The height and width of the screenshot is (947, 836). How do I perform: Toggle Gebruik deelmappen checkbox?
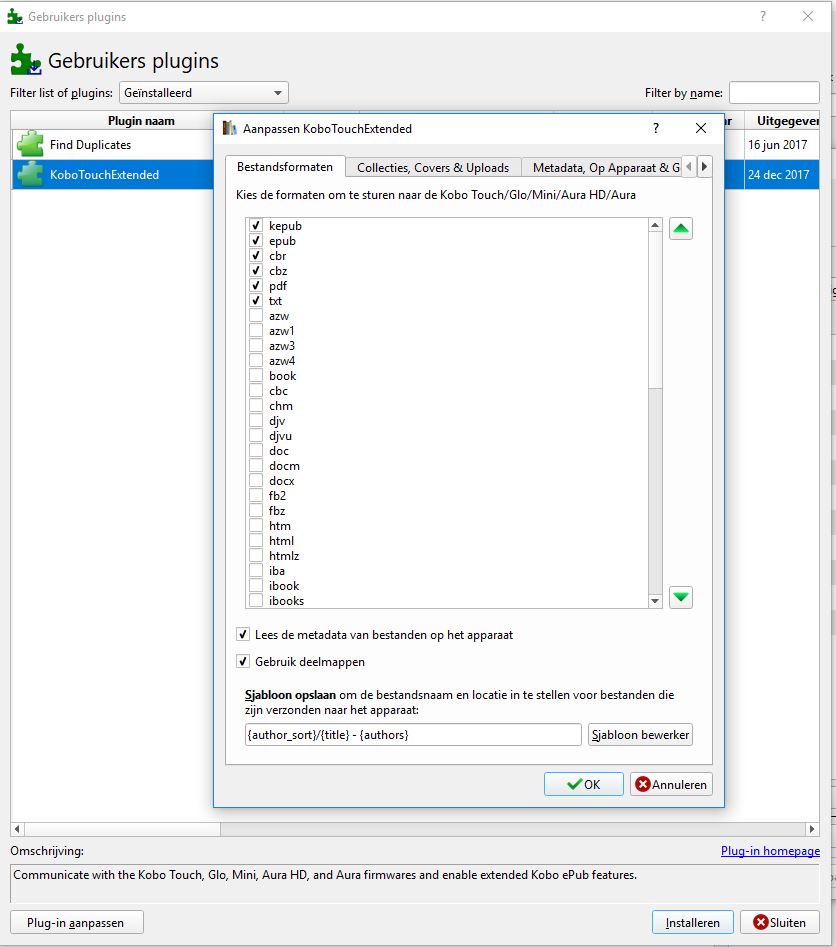243,661
